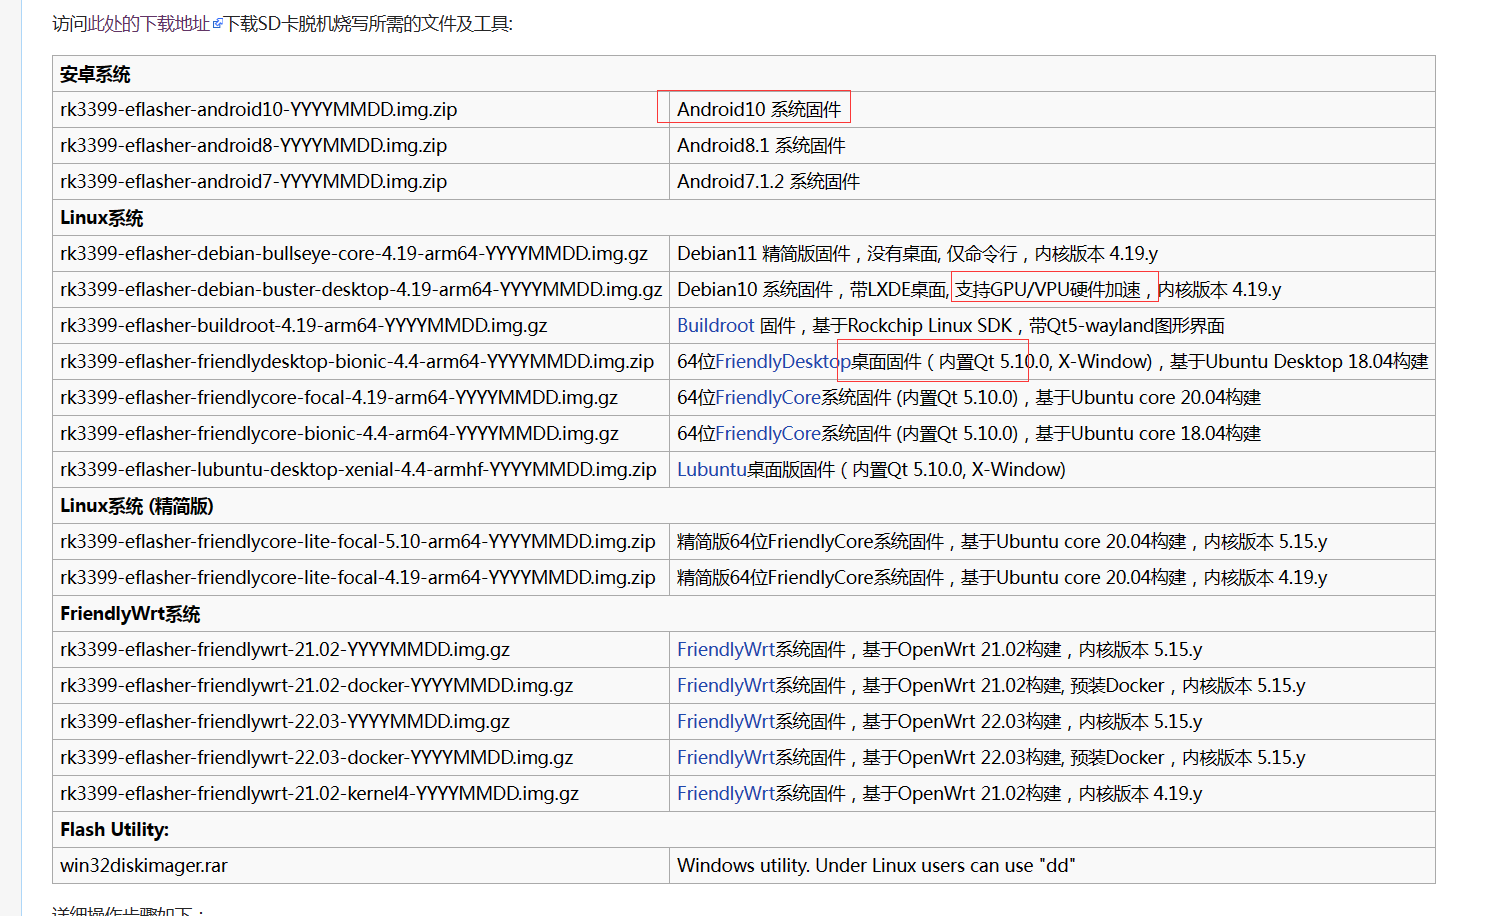This screenshot has width=1492, height=916.
Task: Open the FriendlyWrt link in the 22.03-docker row
Action: (726, 757)
